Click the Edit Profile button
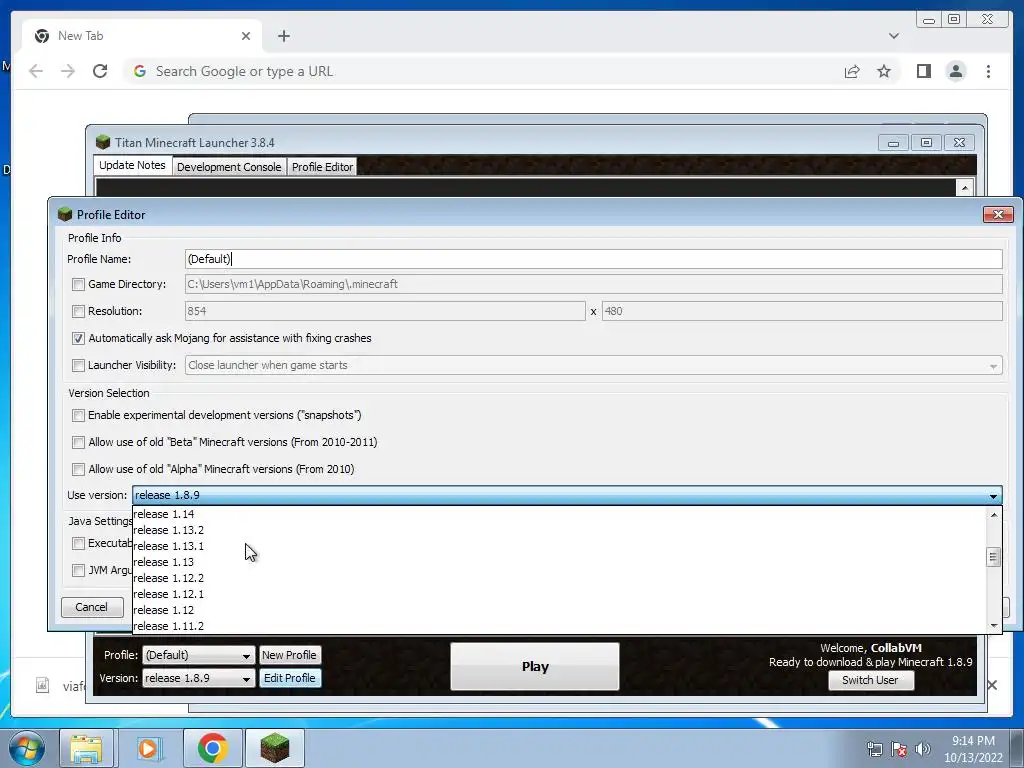Screen dimensions: 1024x768 (289, 679)
